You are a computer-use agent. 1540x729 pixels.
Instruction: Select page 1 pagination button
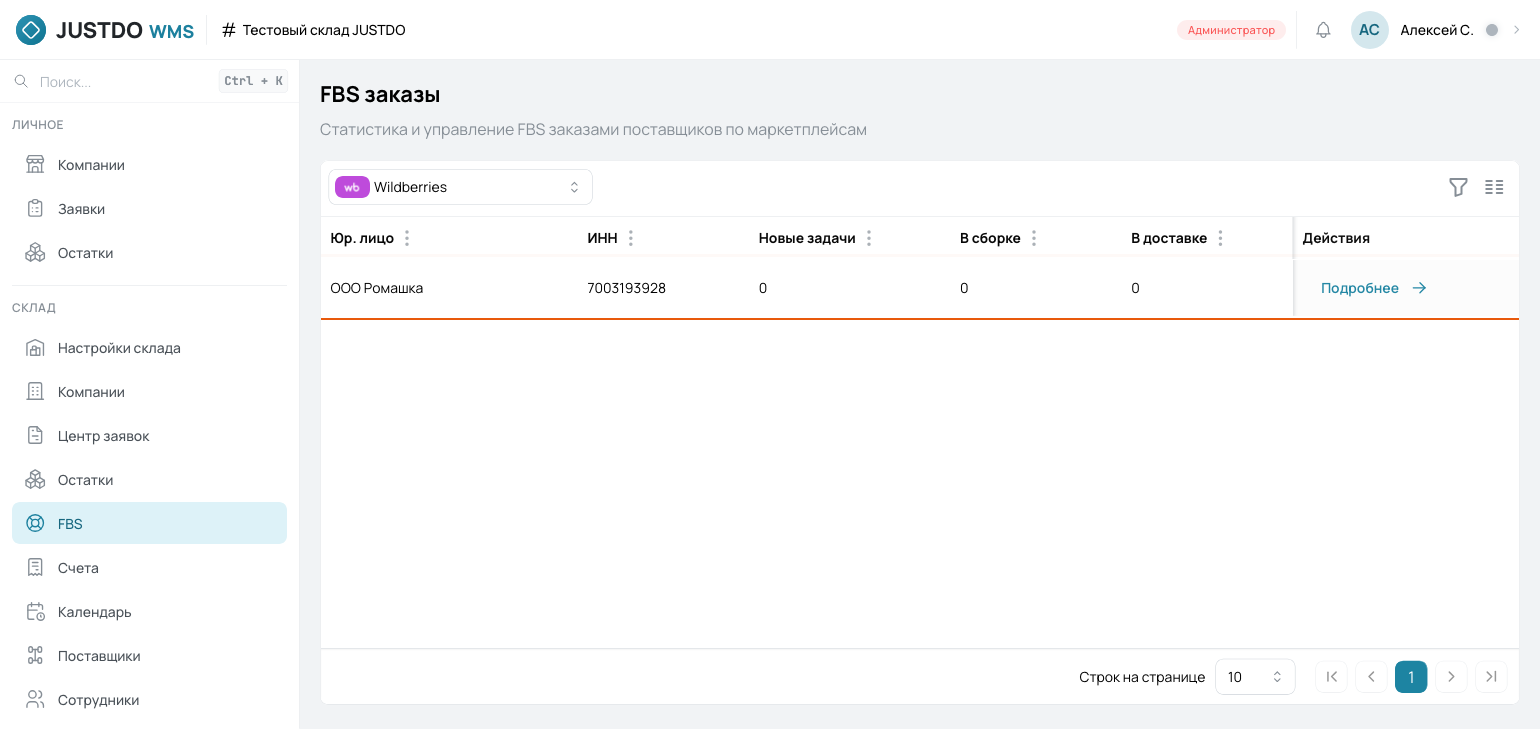[1411, 677]
